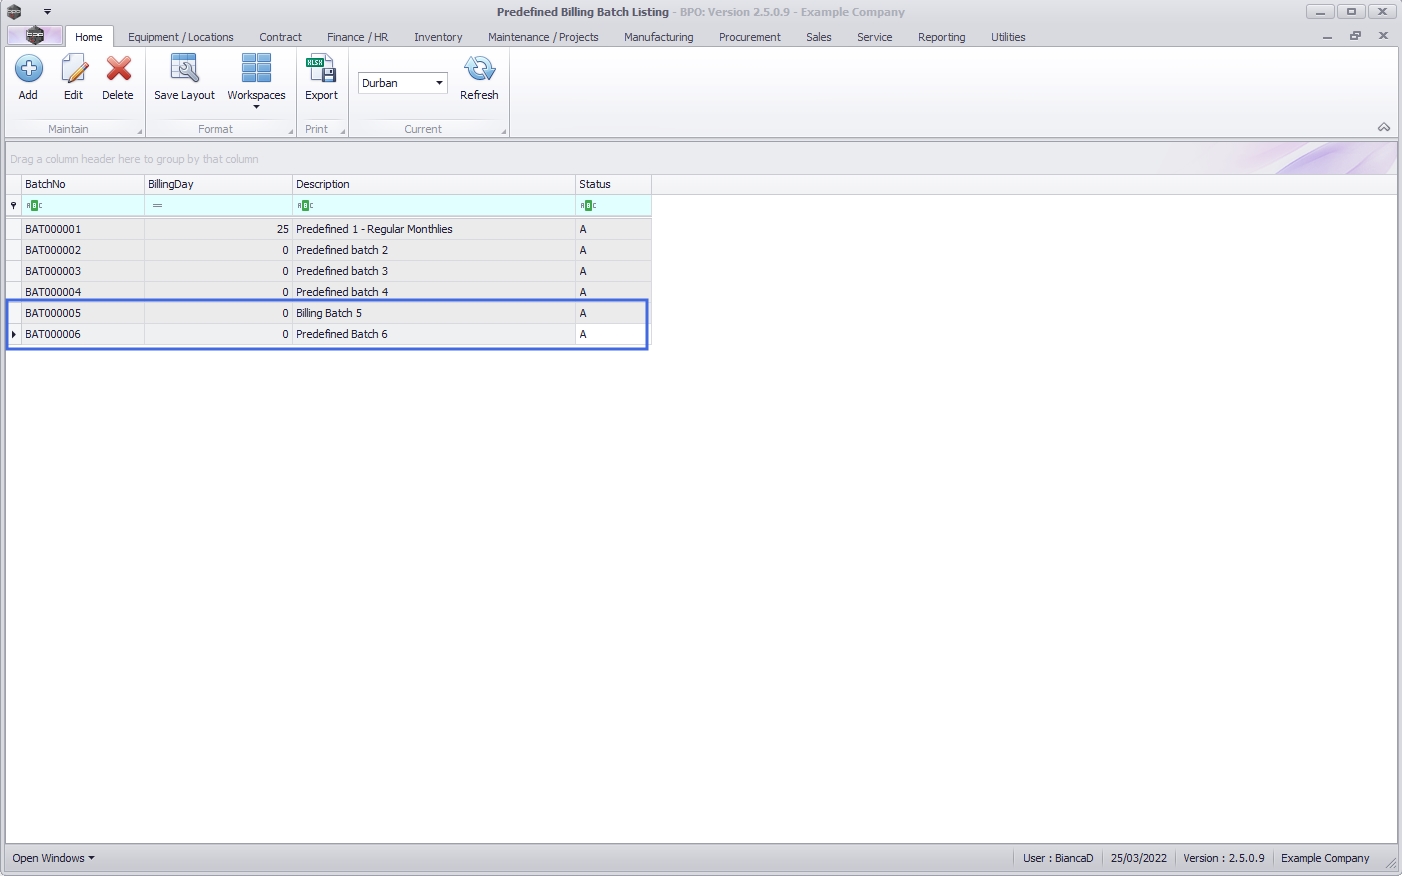
Task: Open the Service tab
Action: pyautogui.click(x=874, y=37)
